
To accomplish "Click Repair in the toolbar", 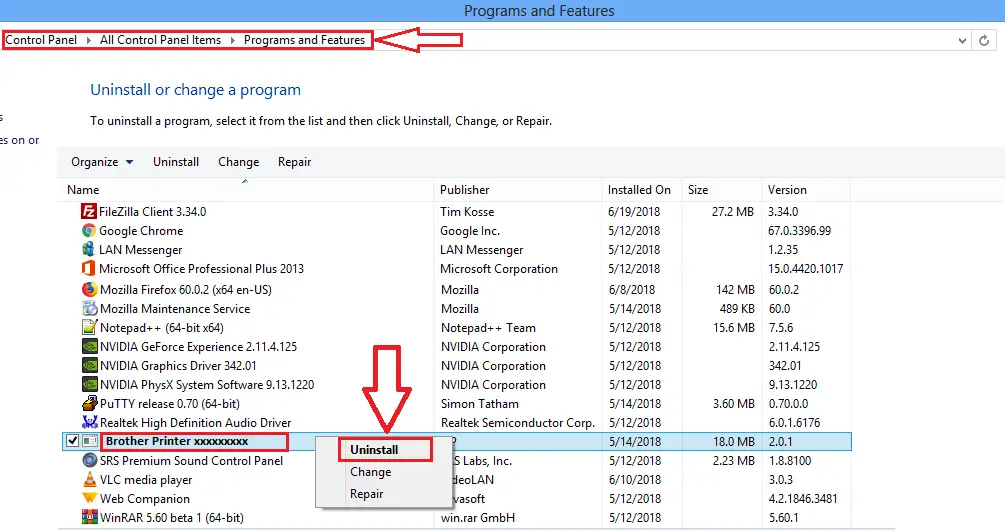I will click(x=294, y=162).
